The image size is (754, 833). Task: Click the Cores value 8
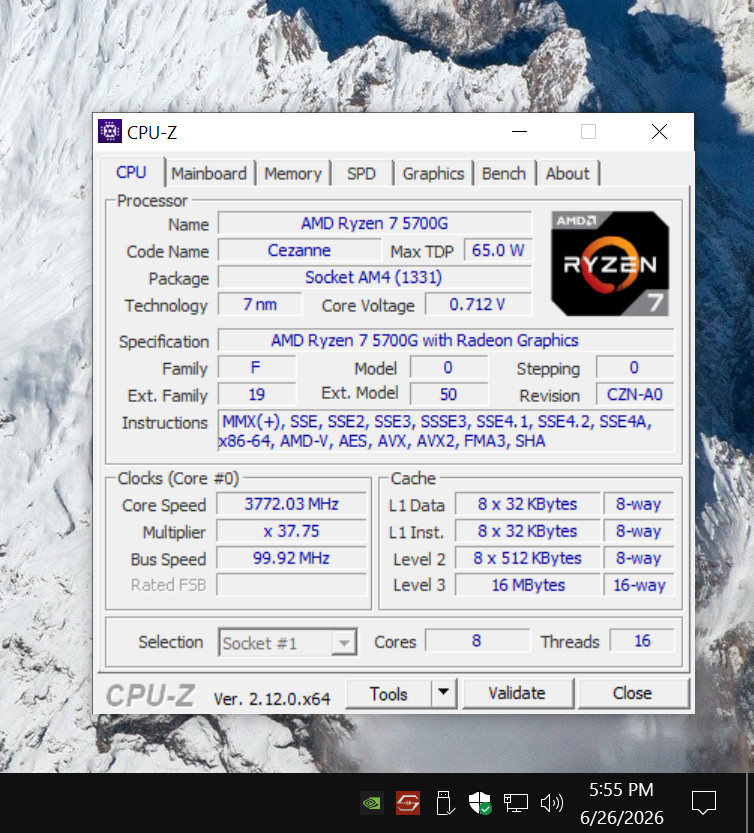click(477, 641)
